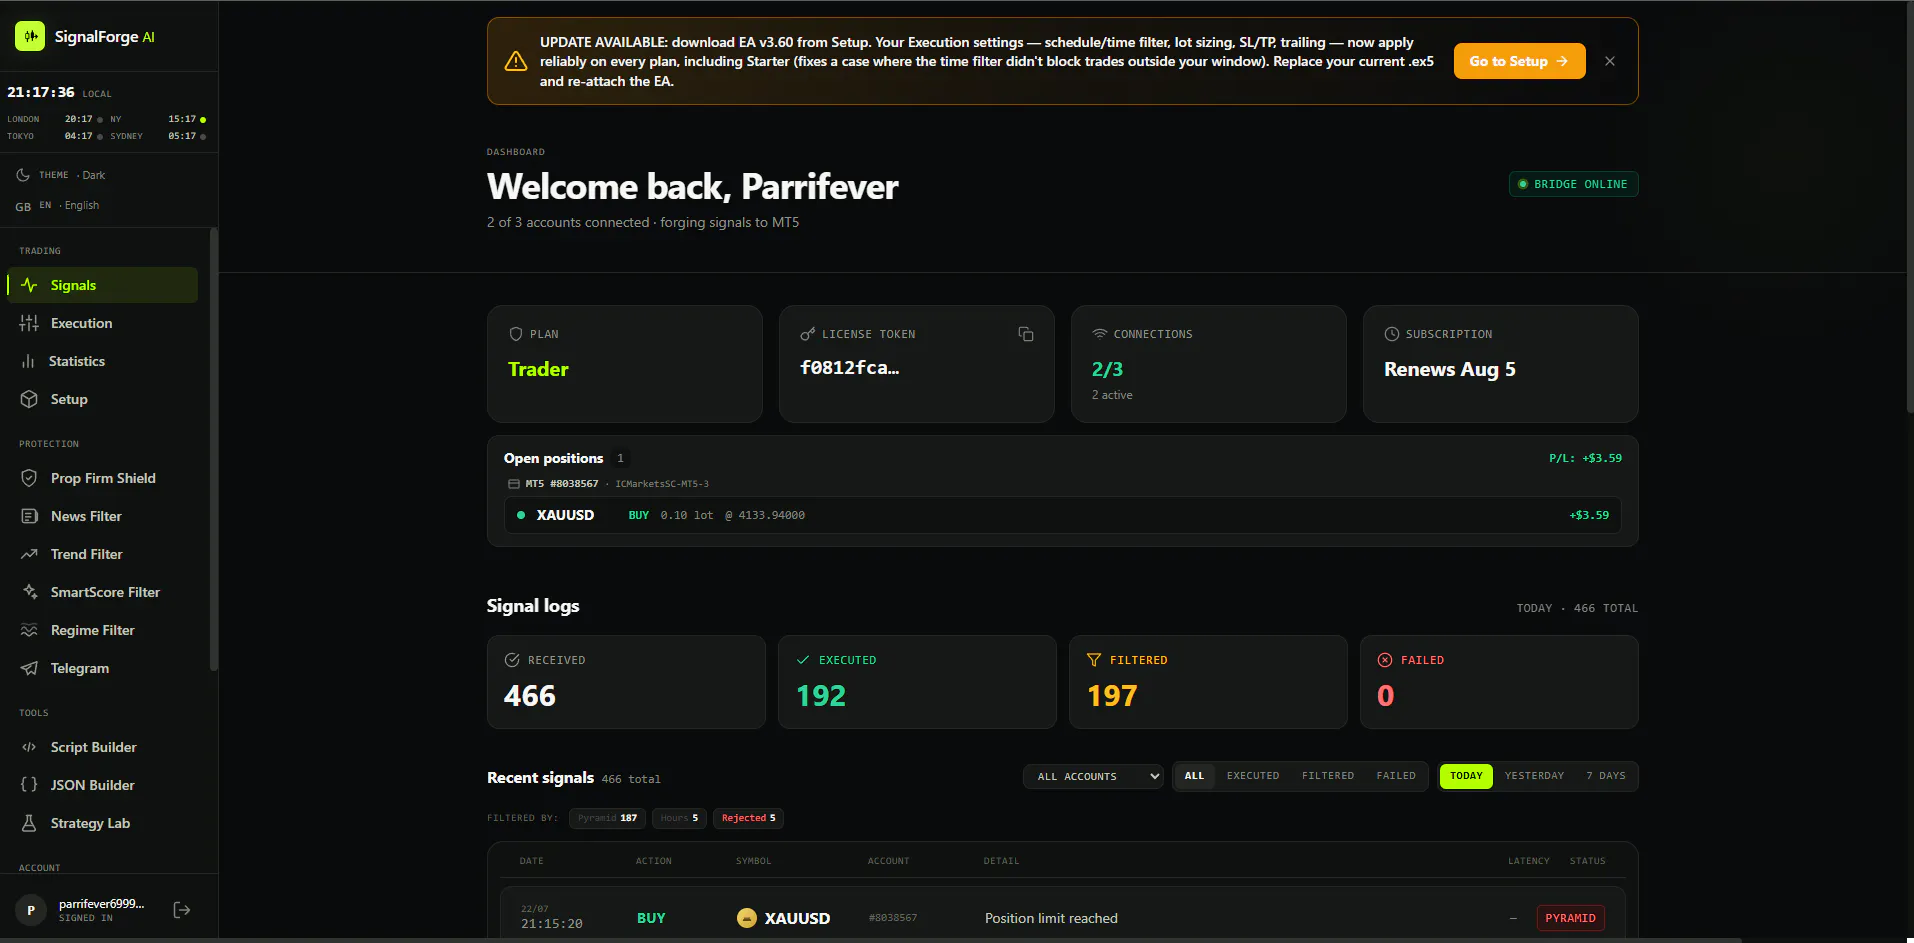Change the English language setting
The image size is (1914, 943).
(x=57, y=205)
